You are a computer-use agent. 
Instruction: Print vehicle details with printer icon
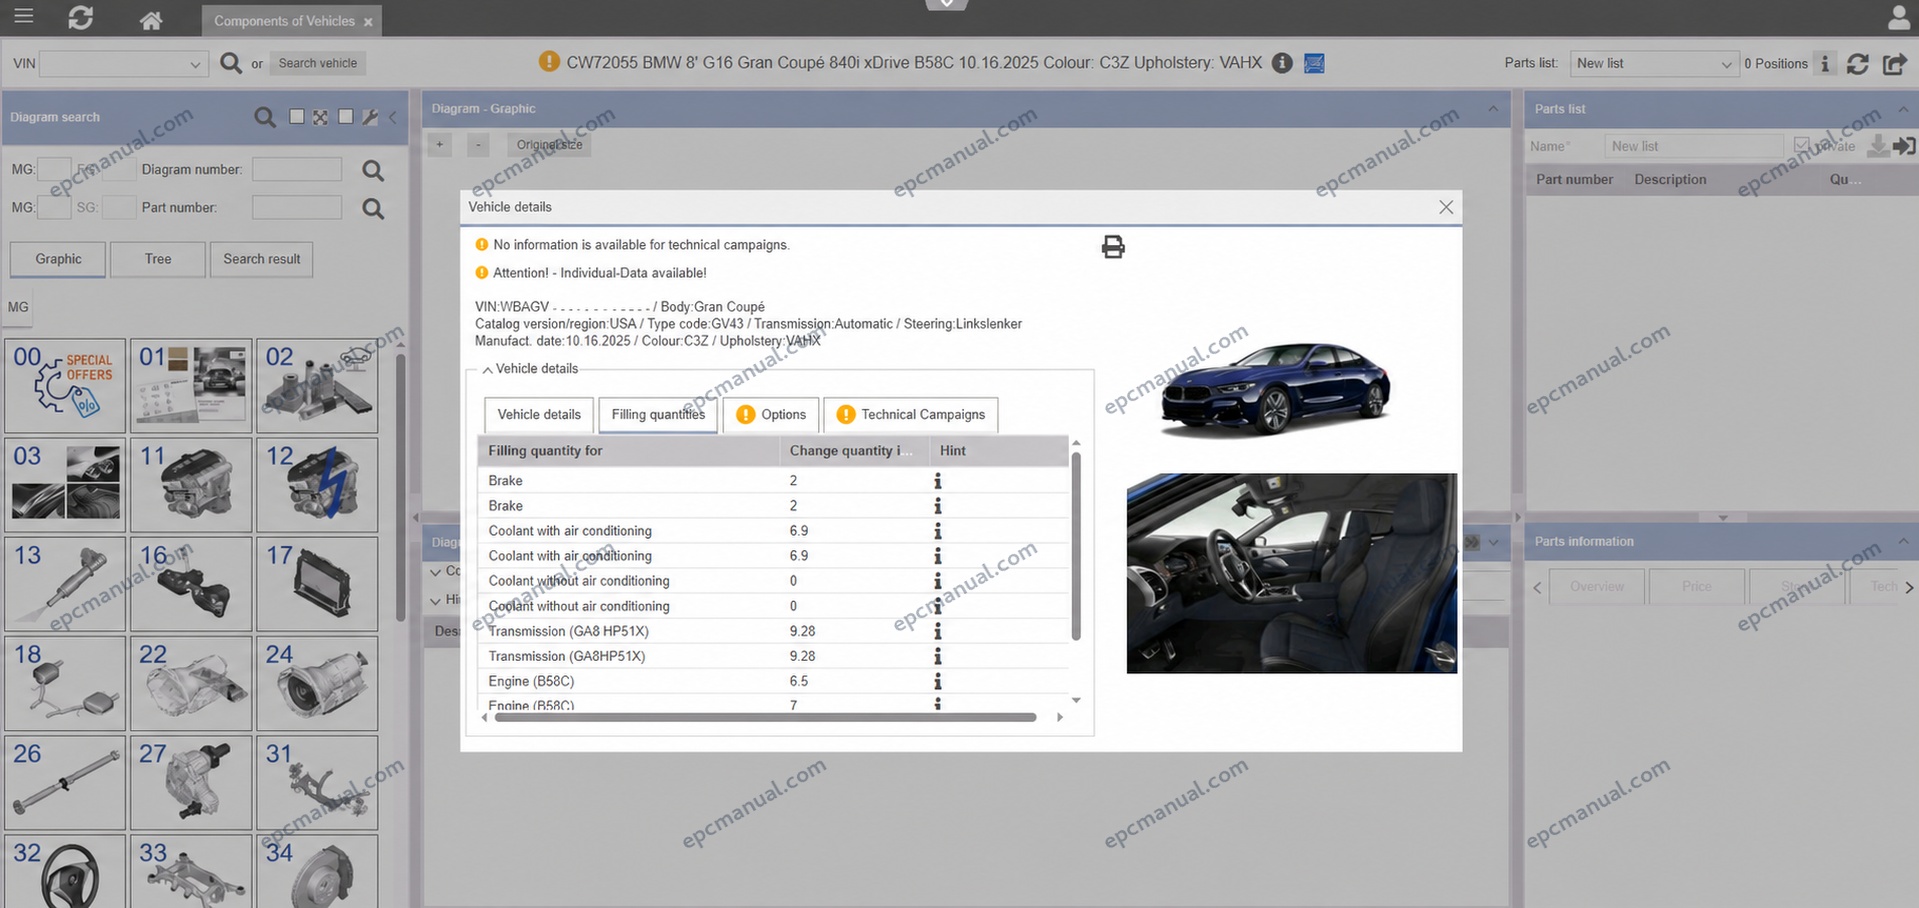coord(1113,247)
